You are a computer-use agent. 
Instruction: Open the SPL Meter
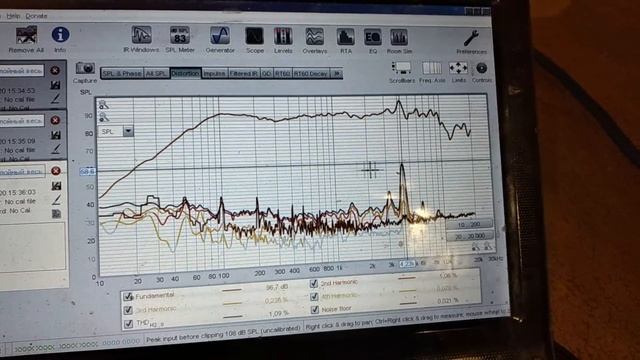pos(180,36)
